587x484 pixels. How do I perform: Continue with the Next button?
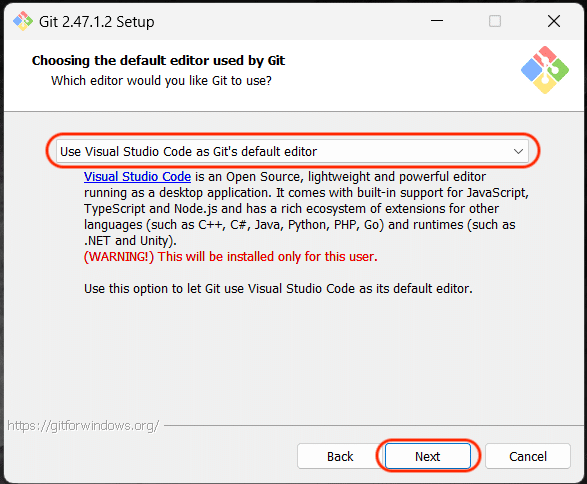pos(428,456)
